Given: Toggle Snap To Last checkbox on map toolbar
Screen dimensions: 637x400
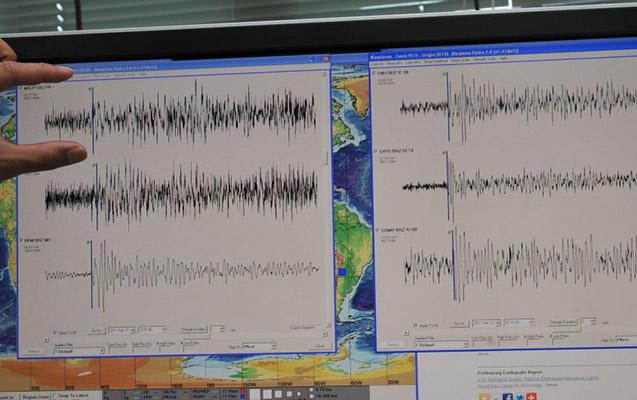Looking at the screenshot, I should click(55, 396).
